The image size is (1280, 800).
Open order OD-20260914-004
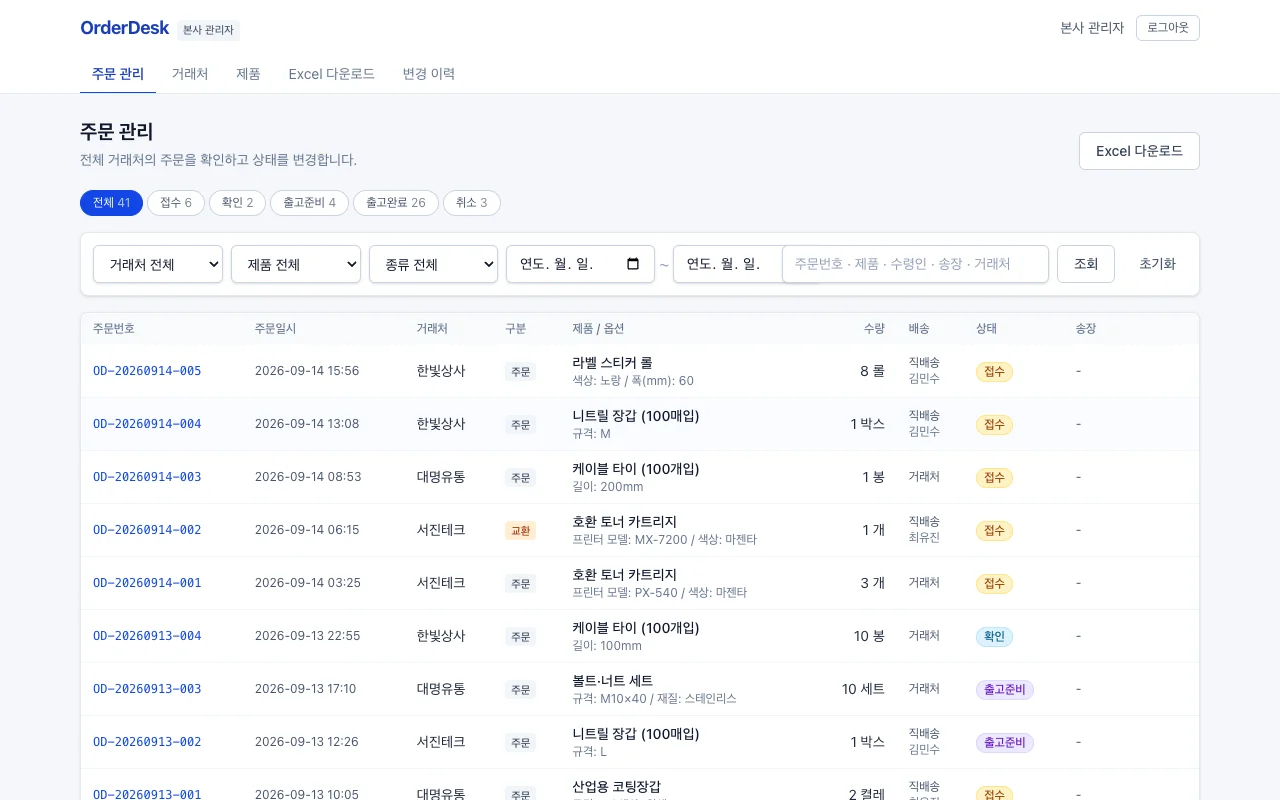[x=147, y=424]
